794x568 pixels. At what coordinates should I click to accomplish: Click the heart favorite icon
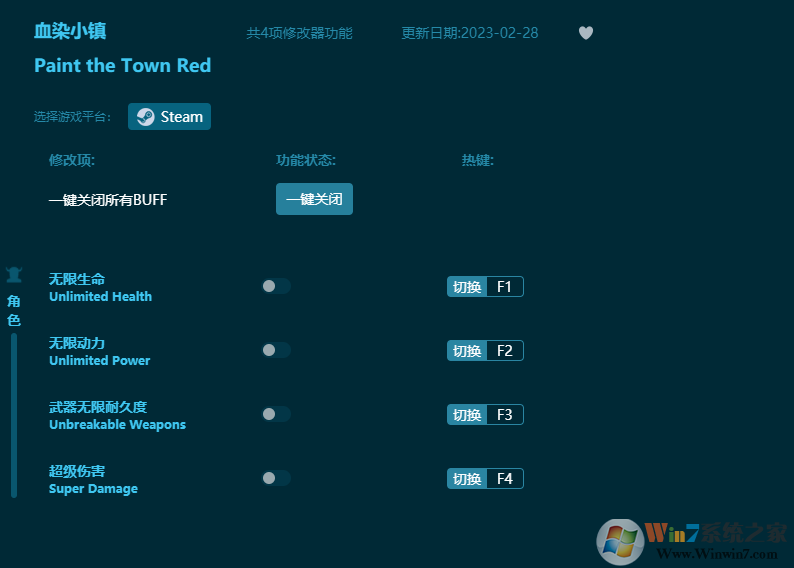586,33
